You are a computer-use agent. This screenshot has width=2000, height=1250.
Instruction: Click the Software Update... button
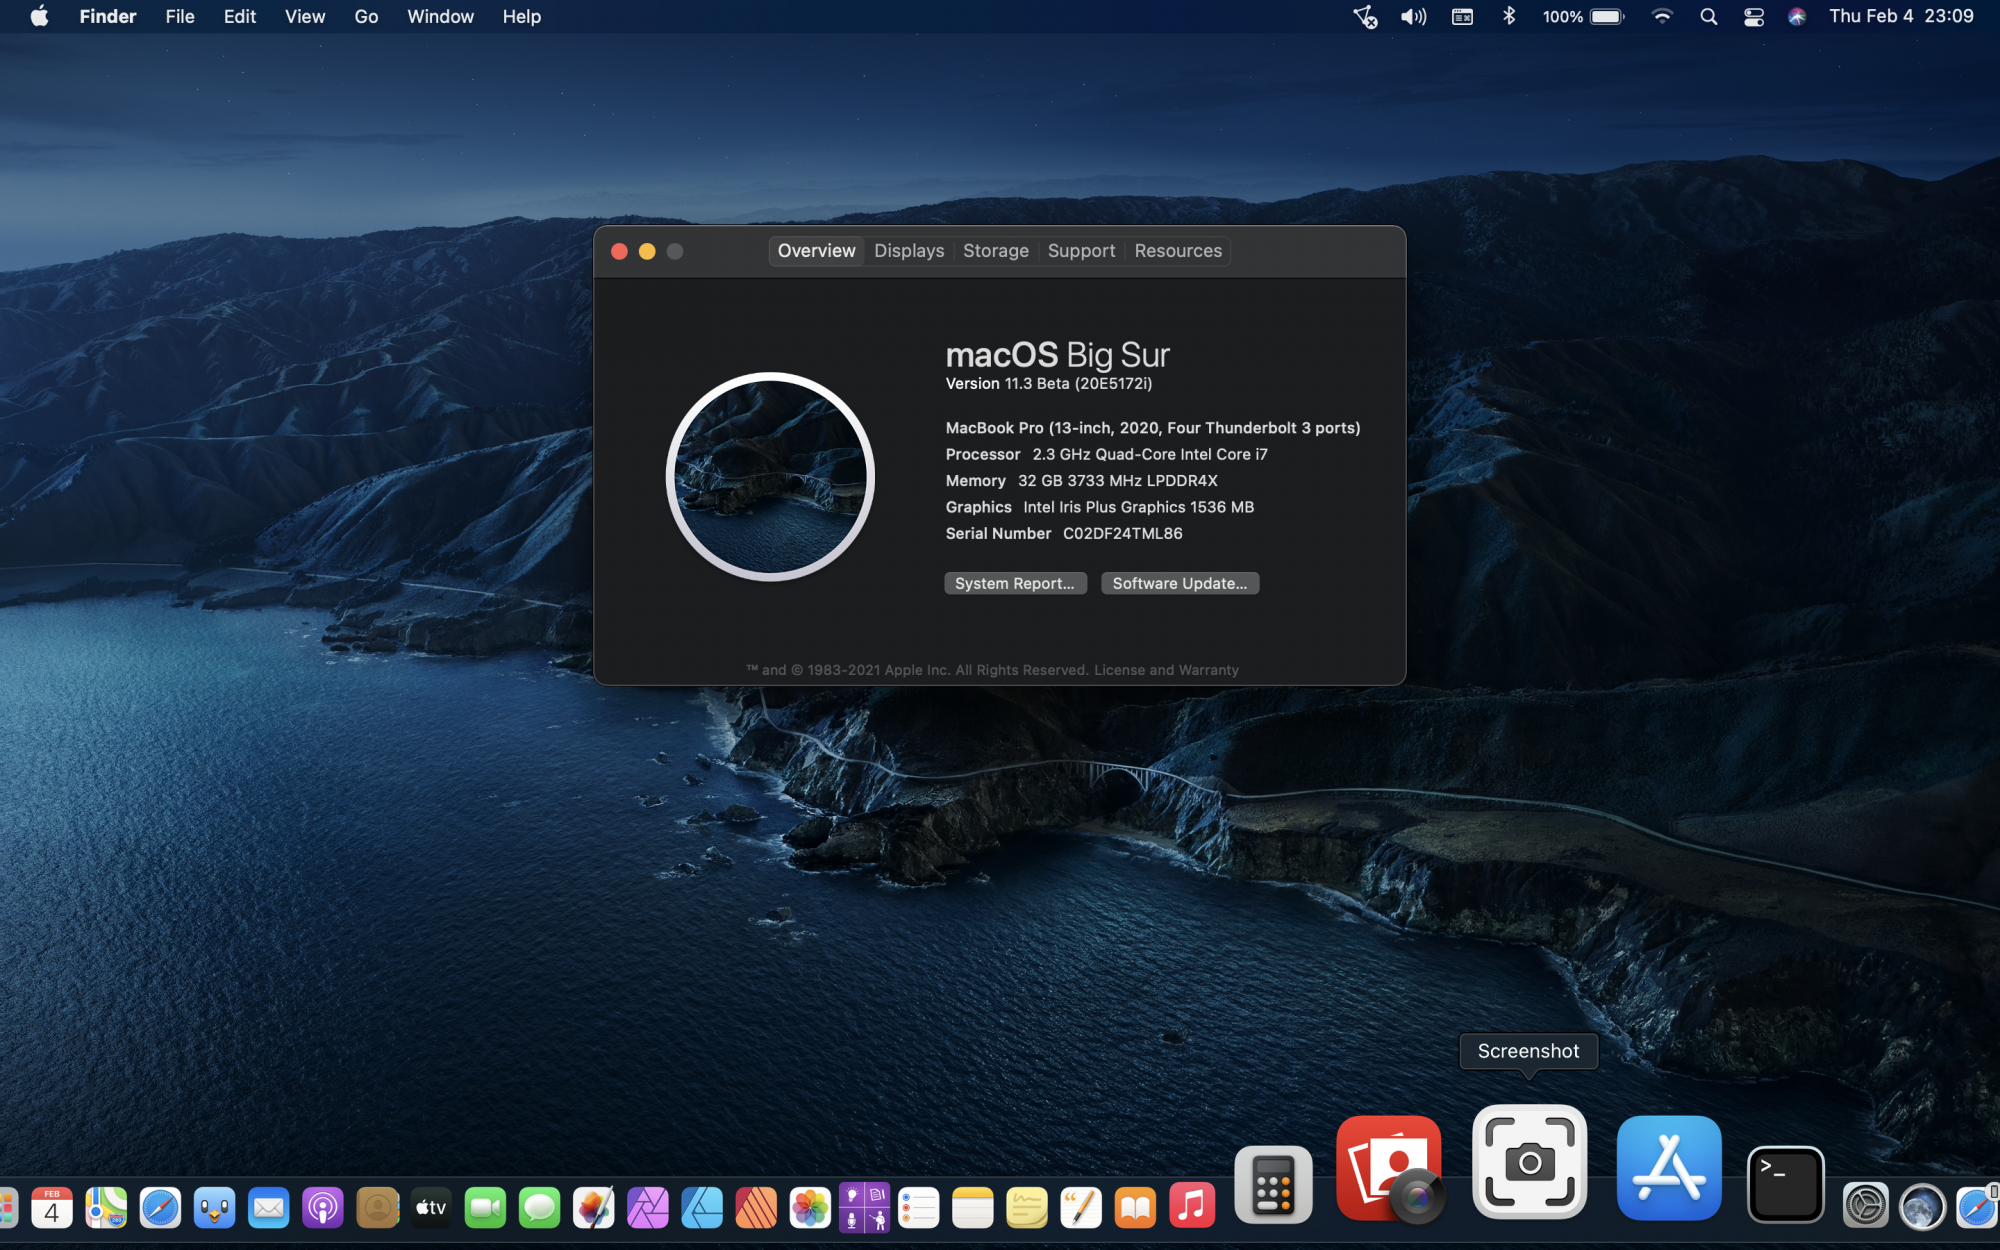(x=1179, y=584)
